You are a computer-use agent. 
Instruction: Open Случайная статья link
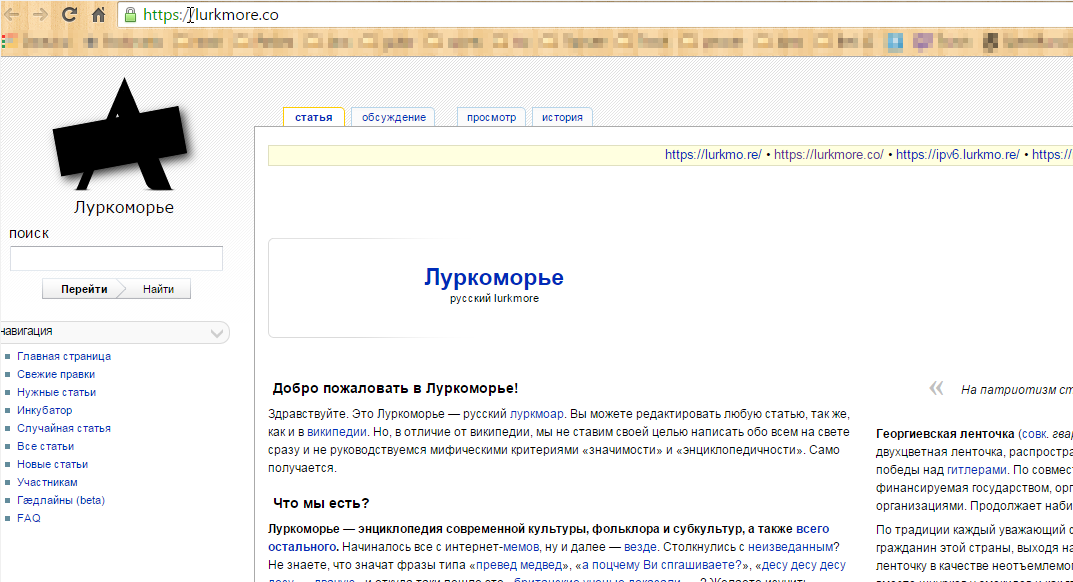(x=64, y=428)
